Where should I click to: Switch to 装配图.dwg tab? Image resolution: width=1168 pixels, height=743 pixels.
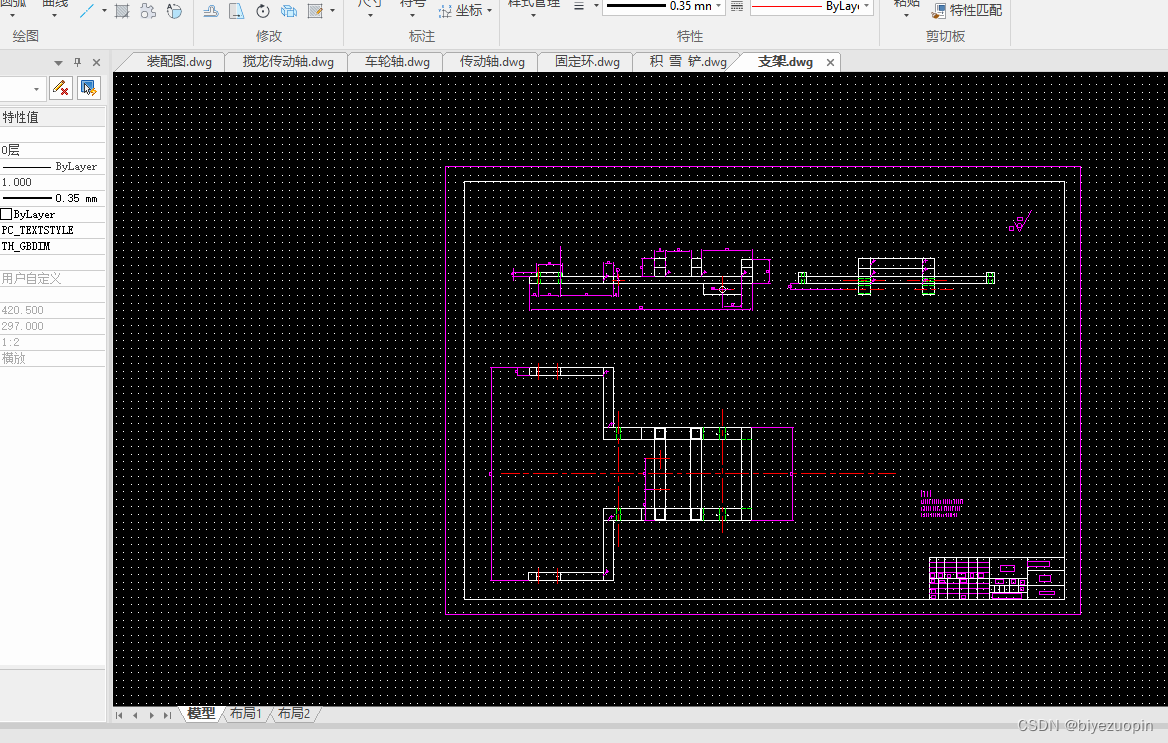(x=179, y=62)
